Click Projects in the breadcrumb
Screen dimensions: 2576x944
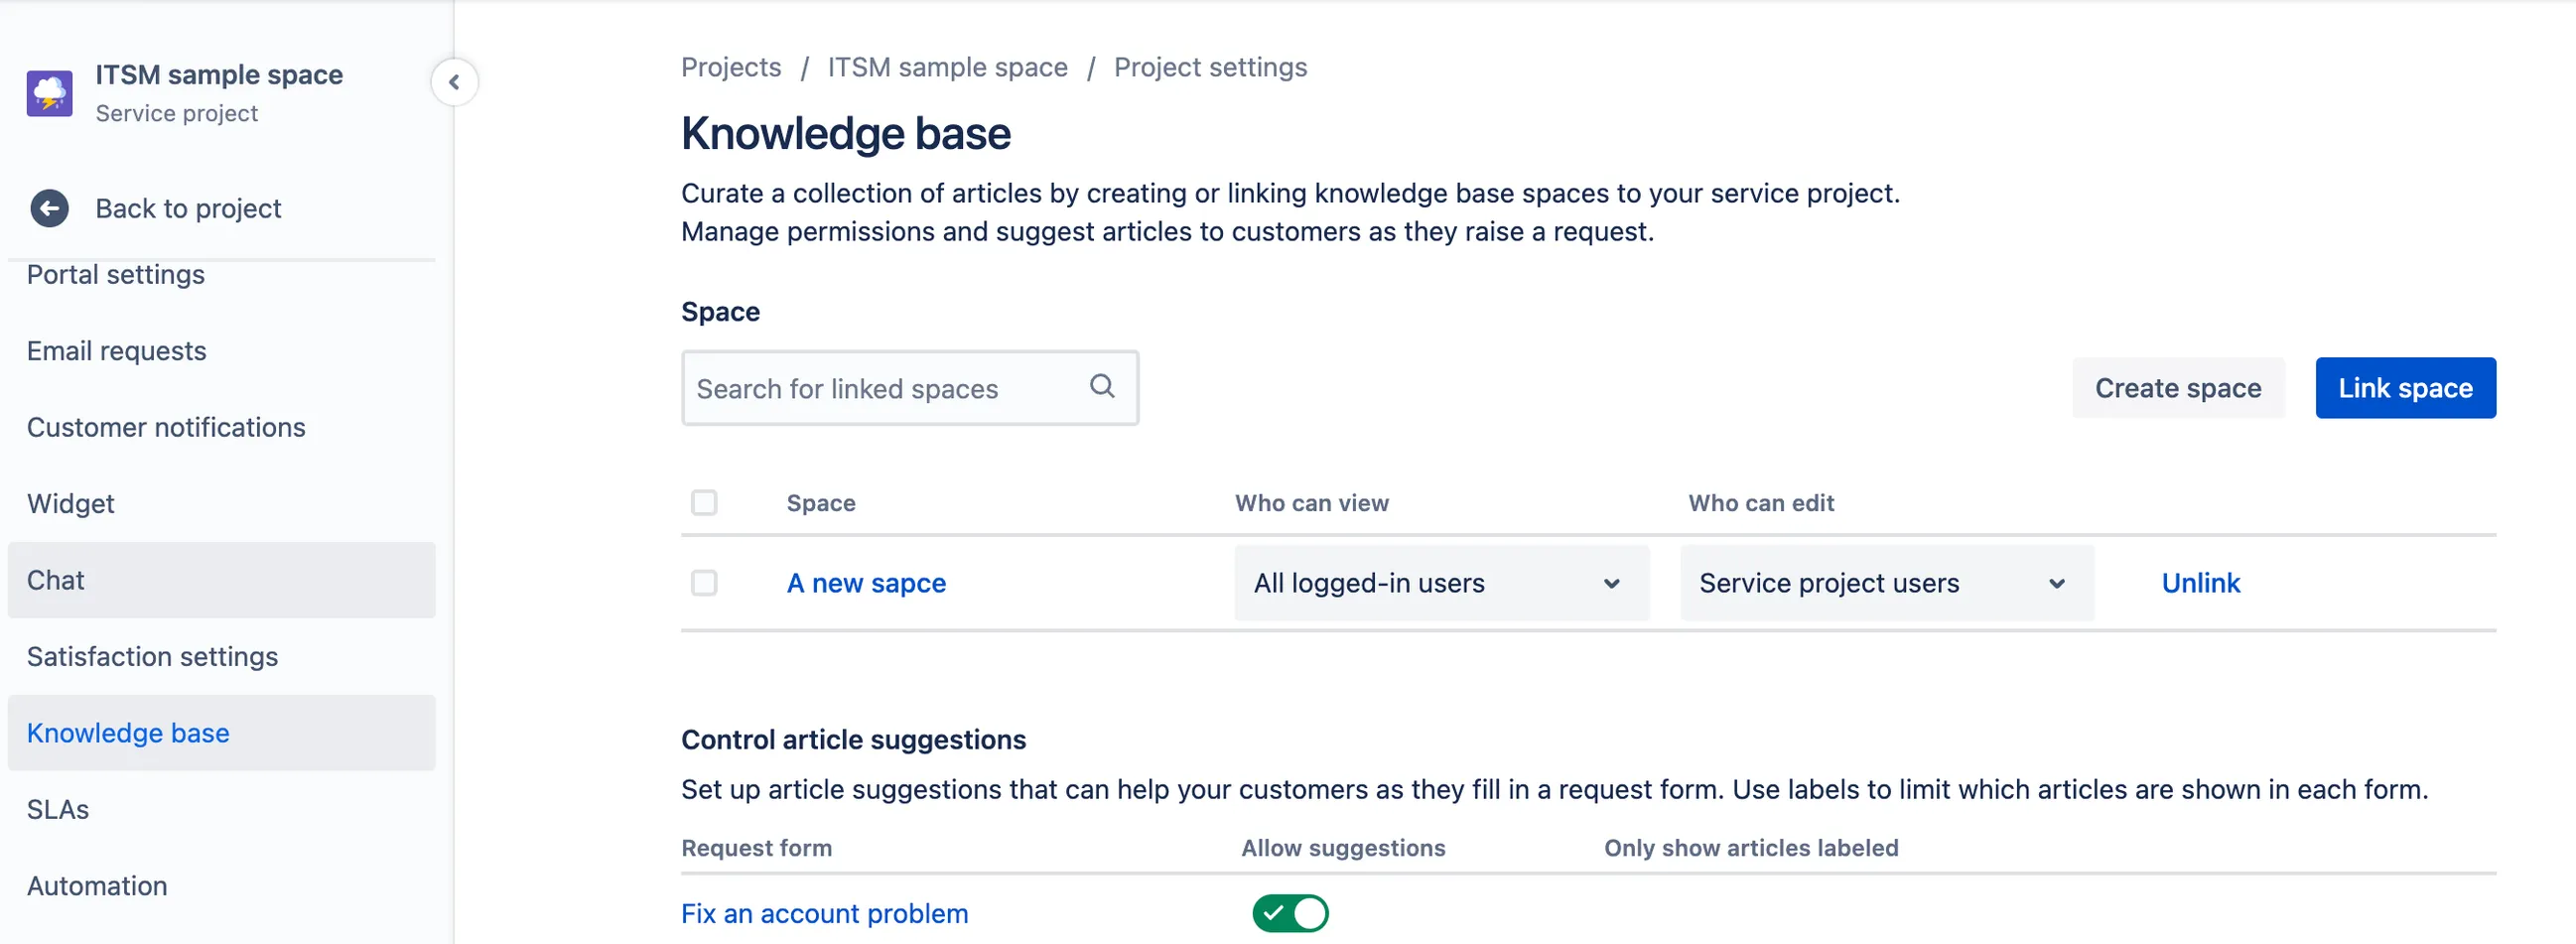pyautogui.click(x=731, y=67)
